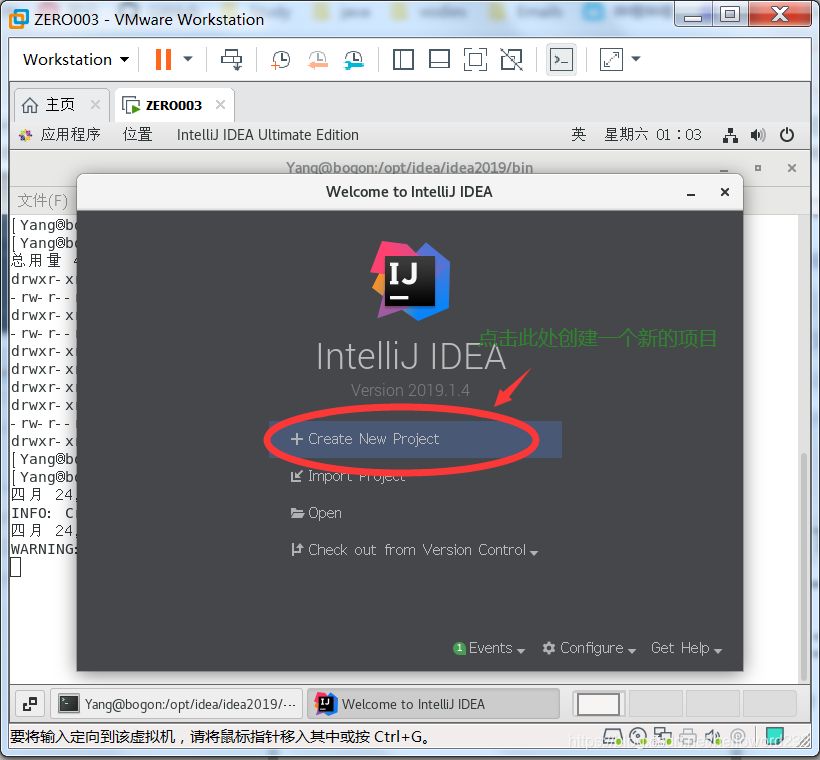Toggle the console view button in toolbar
The height and width of the screenshot is (760, 820).
pyautogui.click(x=561, y=60)
